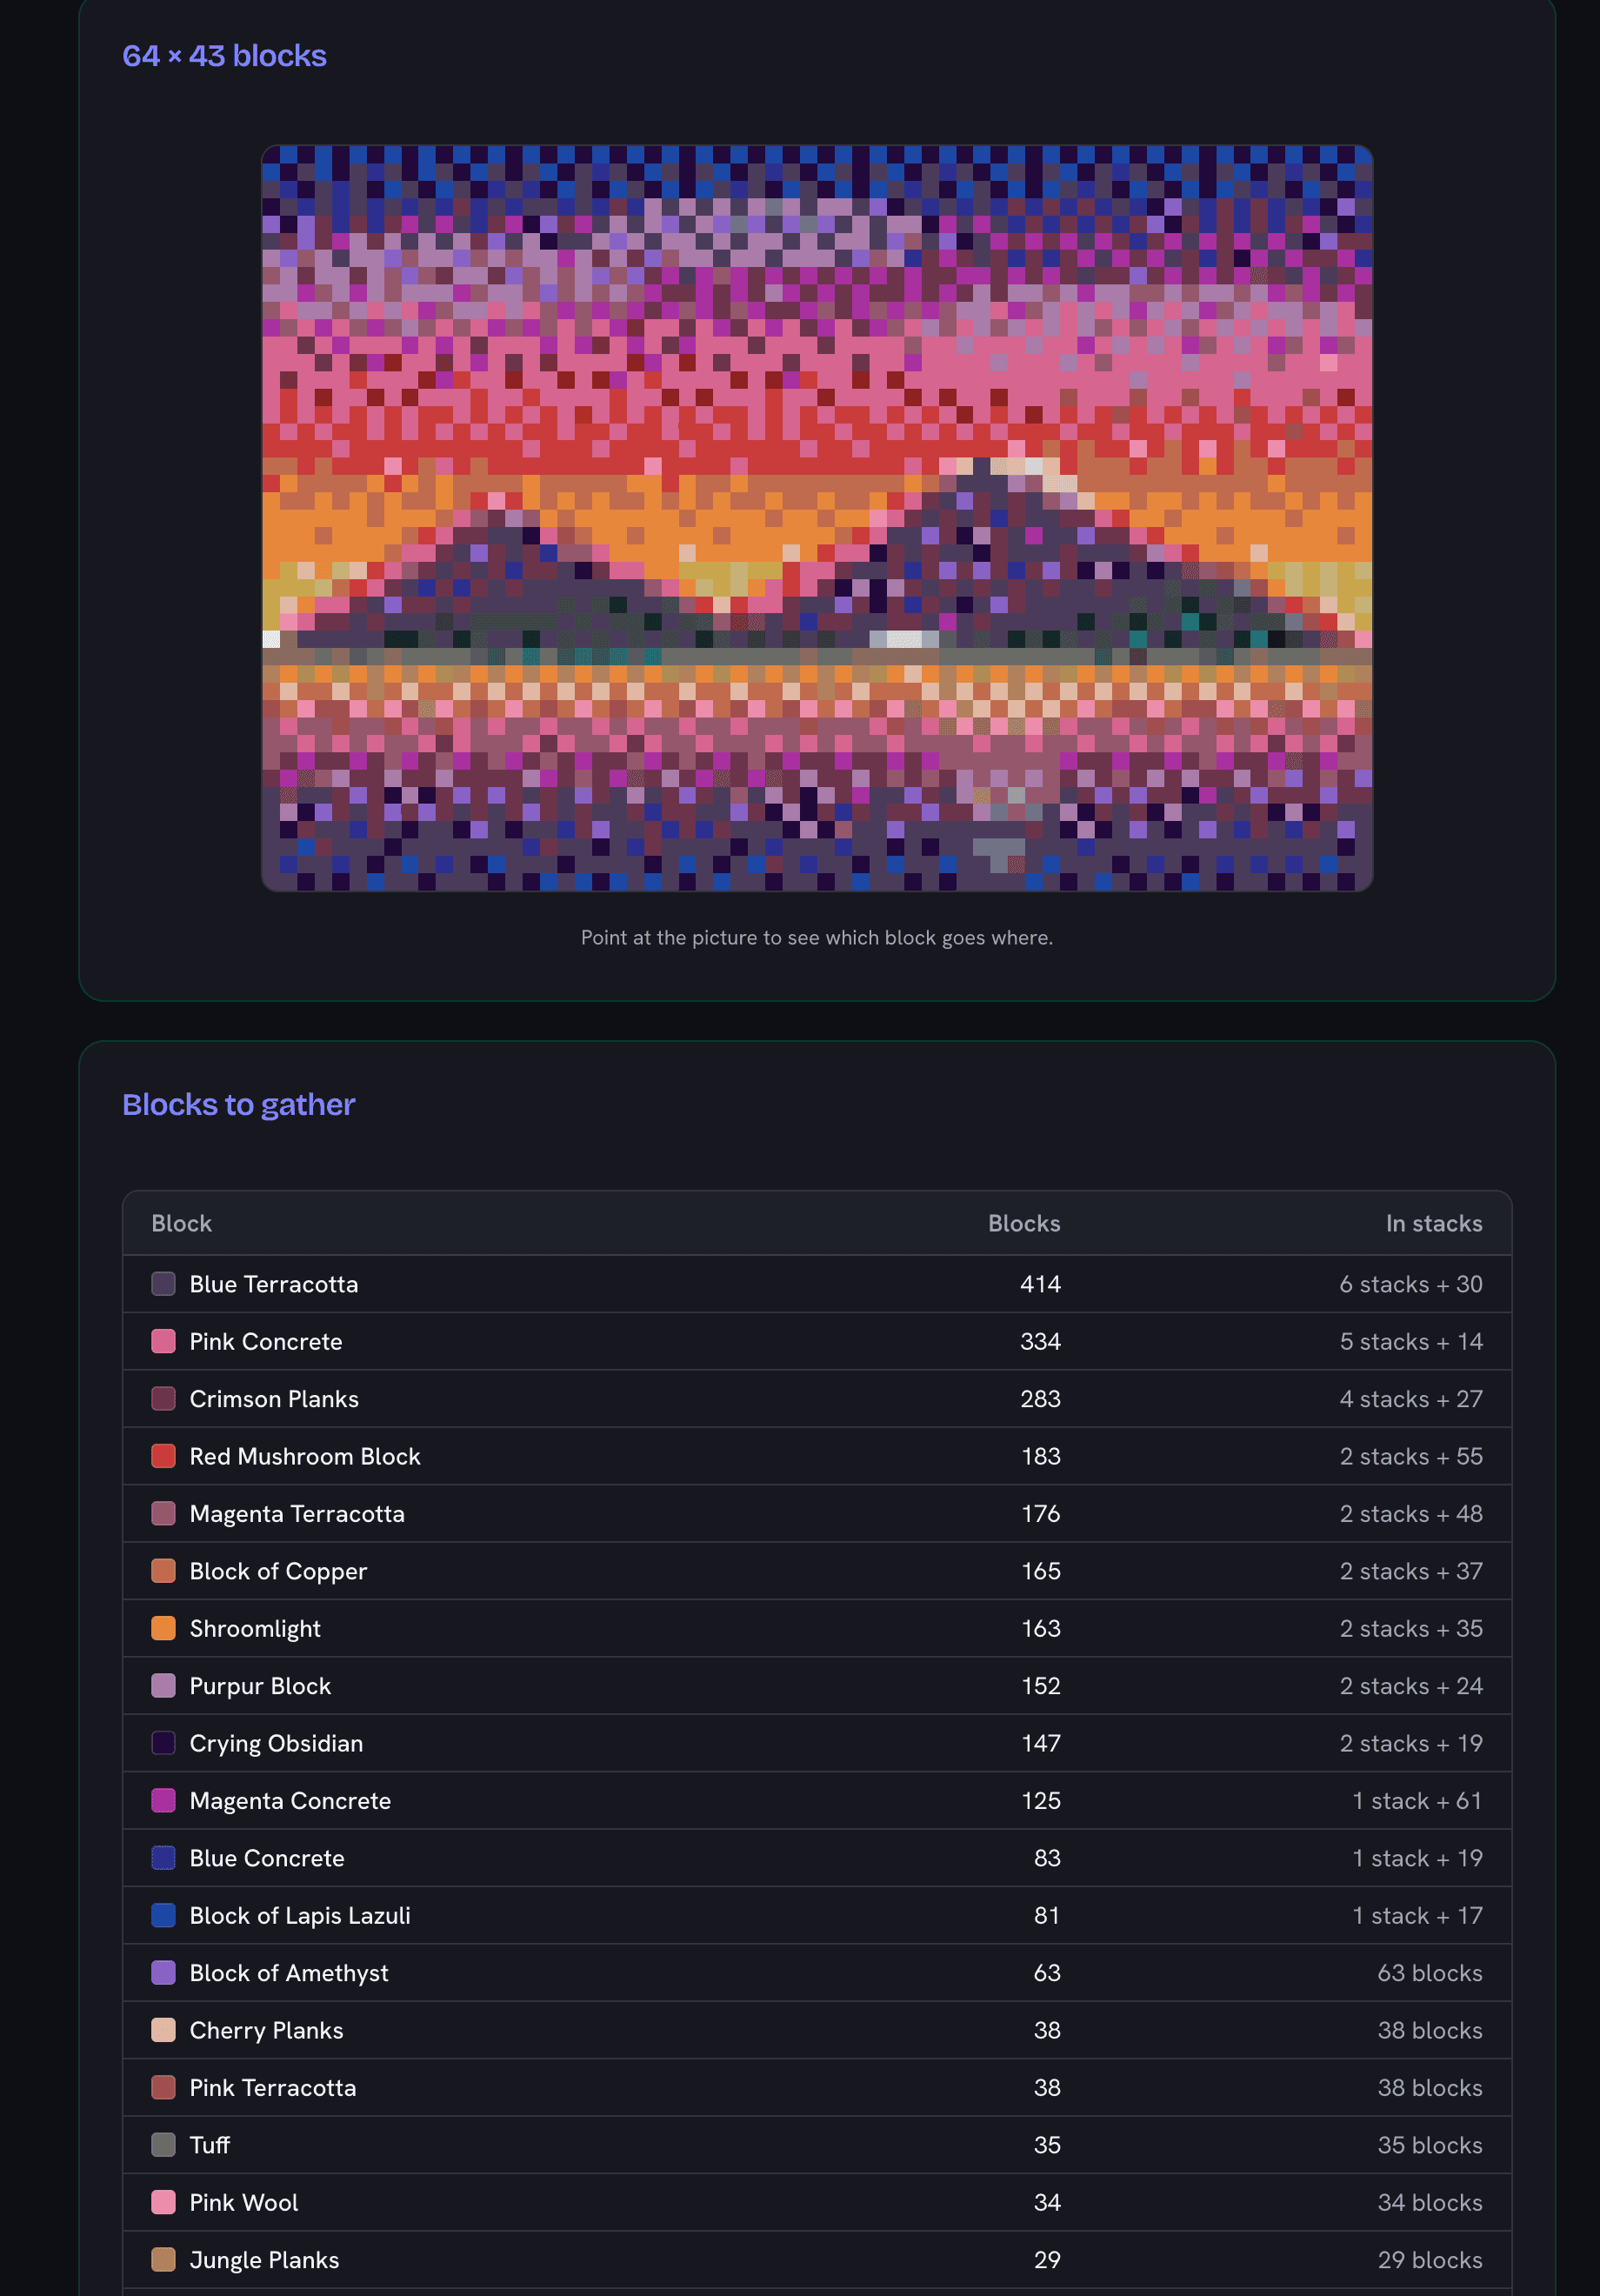Click the pixel art block preview image

[816, 518]
